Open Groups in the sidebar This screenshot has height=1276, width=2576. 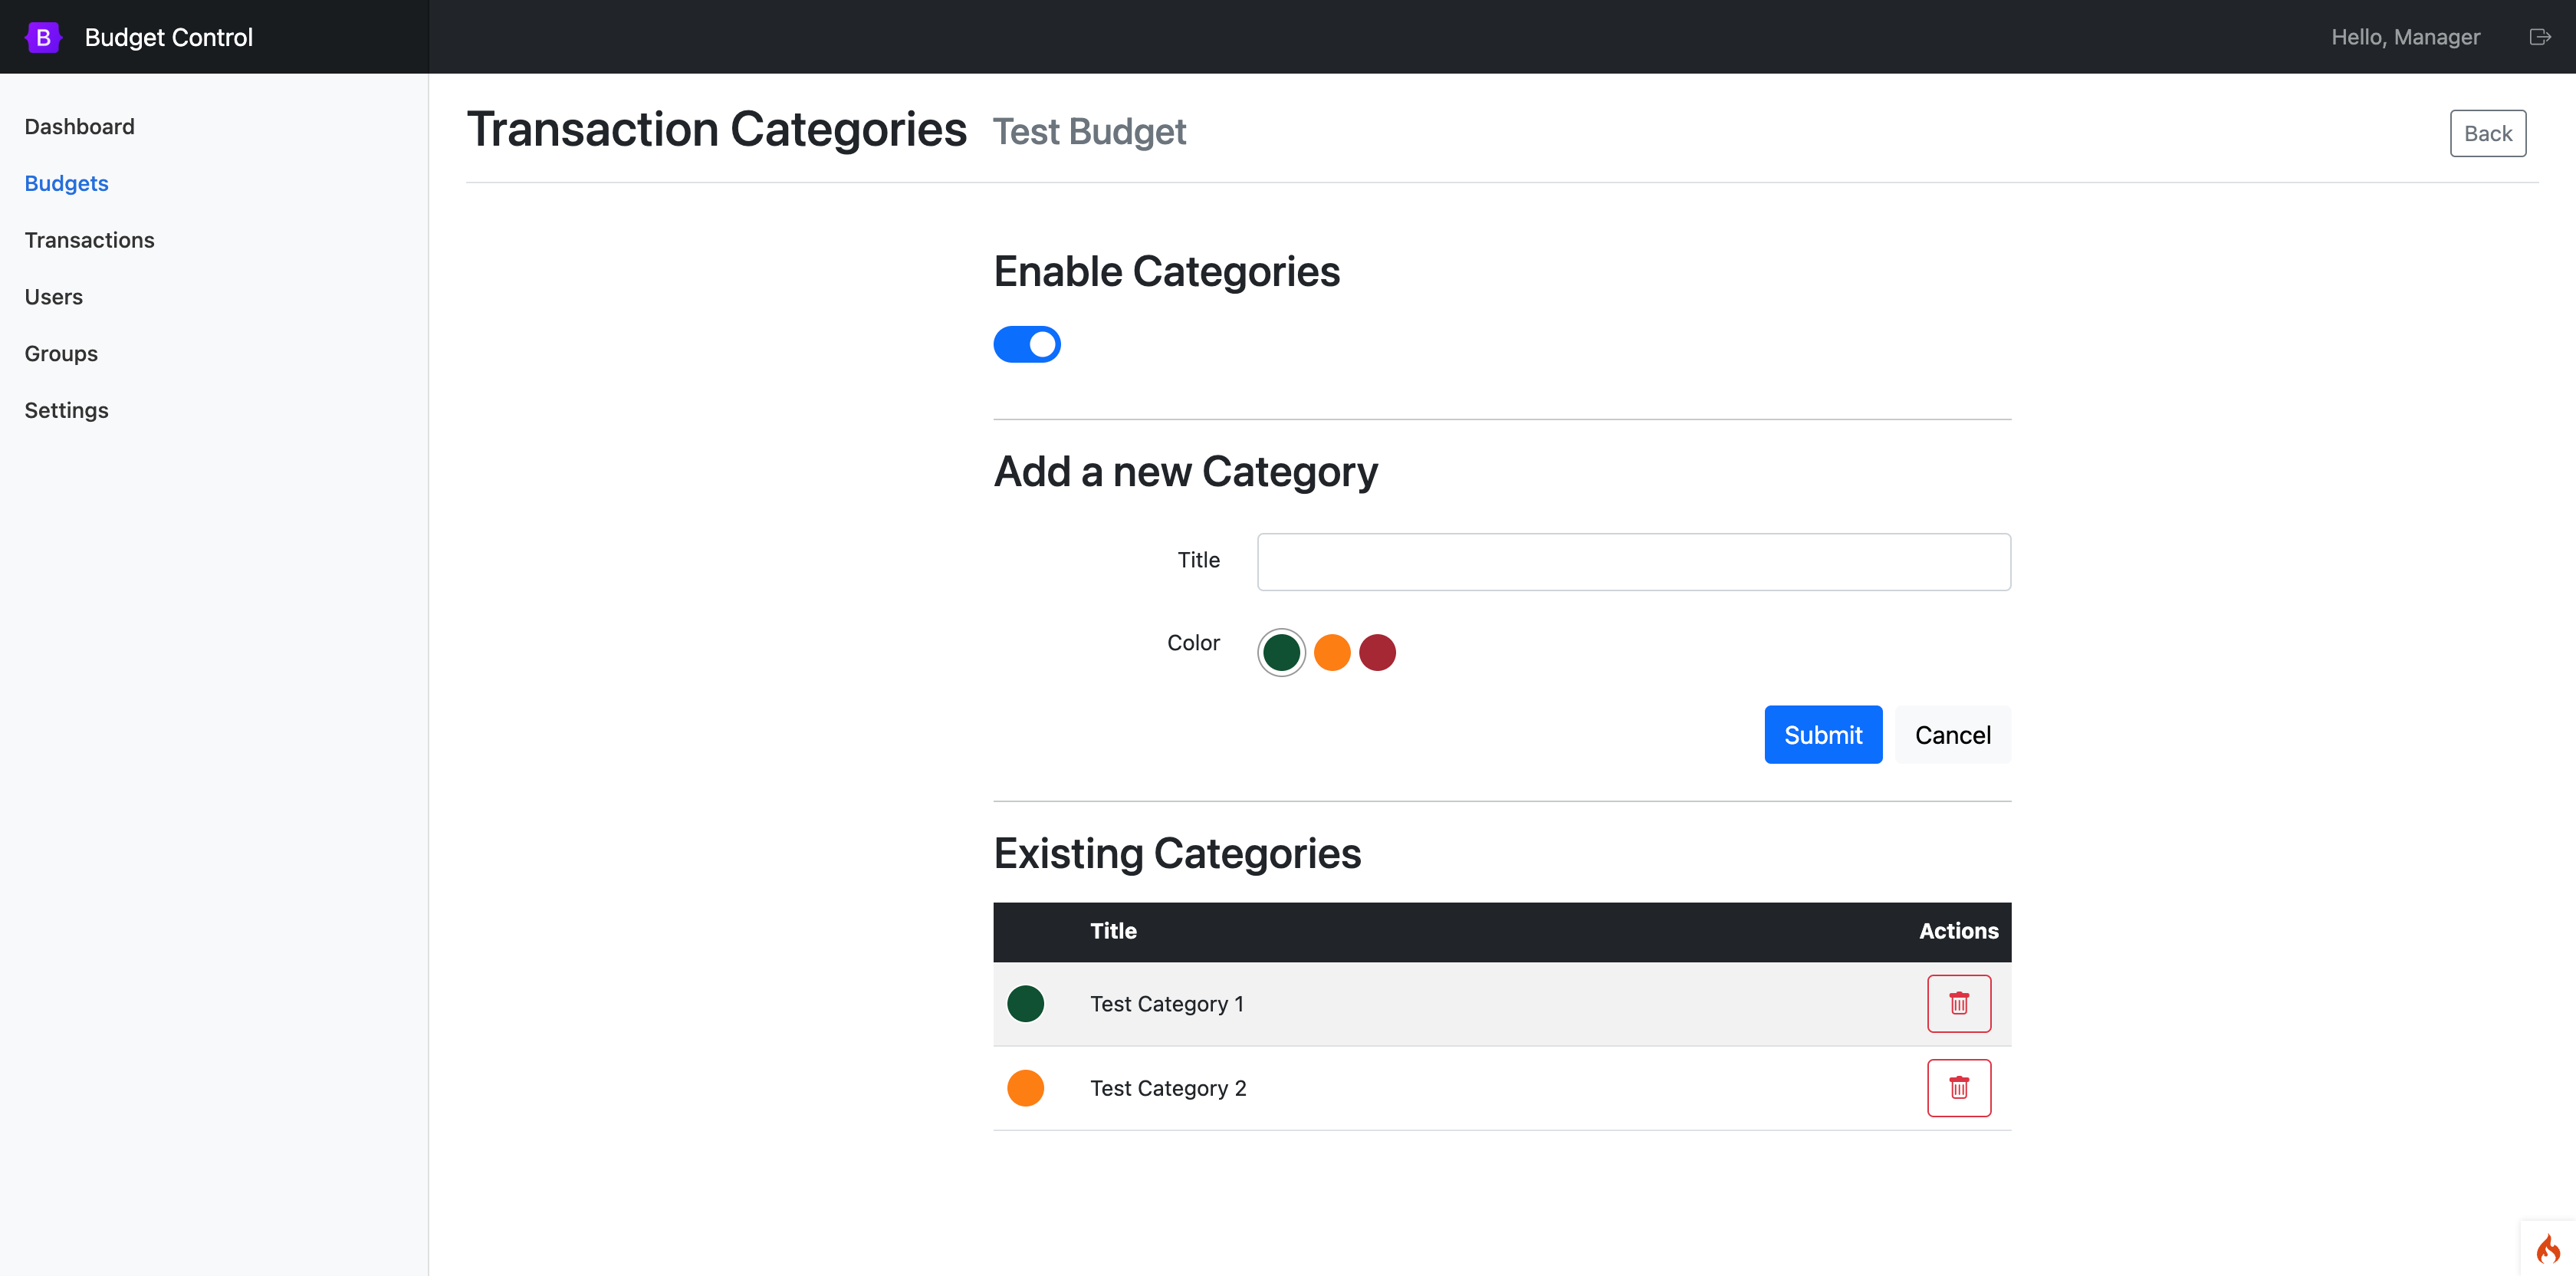point(60,353)
